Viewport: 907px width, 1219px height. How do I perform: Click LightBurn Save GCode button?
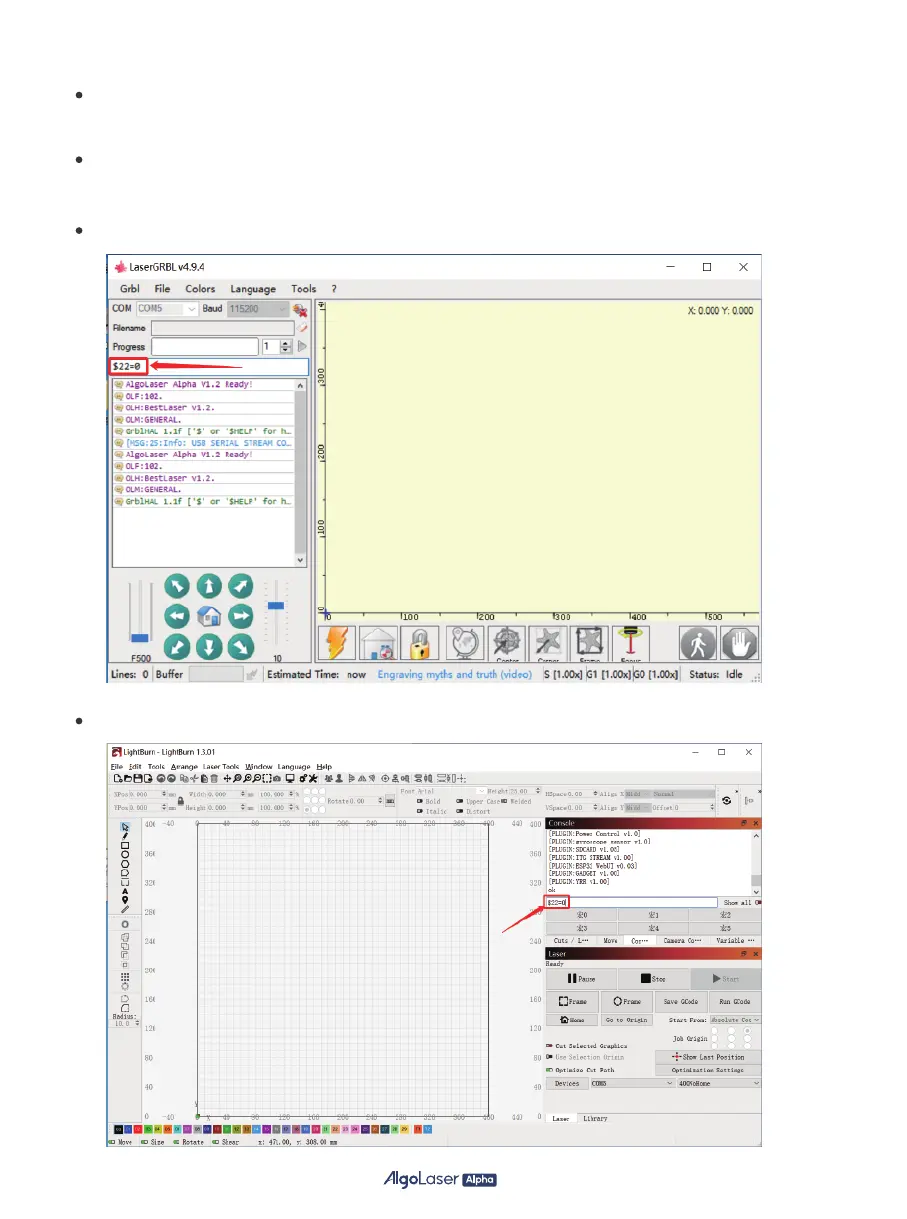coord(681,1002)
